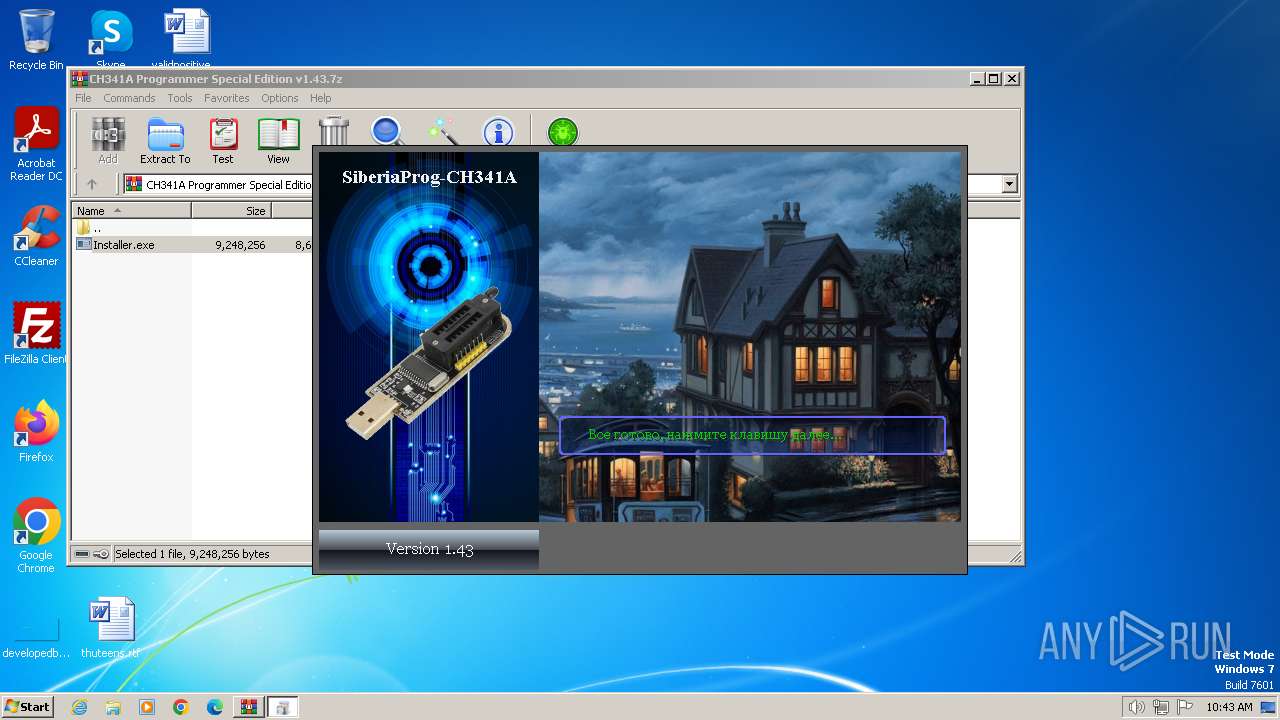Click 'Selected 1 file, 9,248,256 bytes' status text
1280x720 pixels.
(x=192, y=554)
